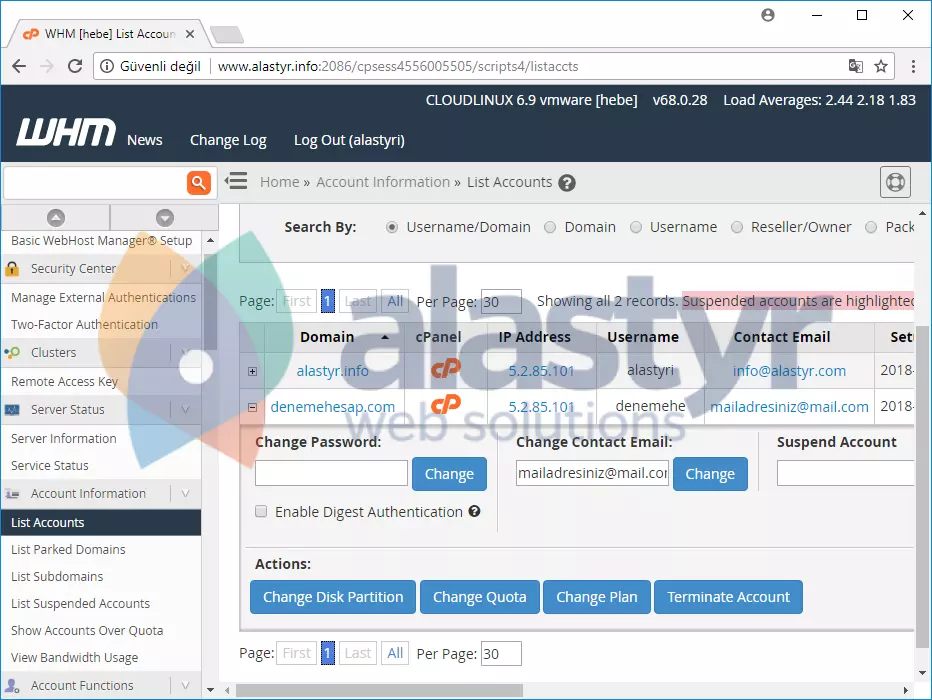Open alastyr.info domain link
The width and height of the screenshot is (932, 700).
[332, 371]
